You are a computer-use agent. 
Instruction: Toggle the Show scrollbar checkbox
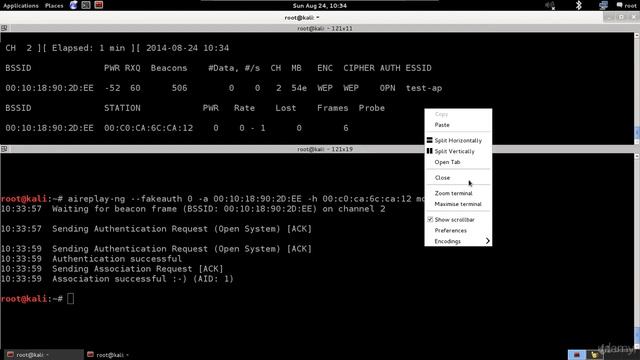click(430, 220)
